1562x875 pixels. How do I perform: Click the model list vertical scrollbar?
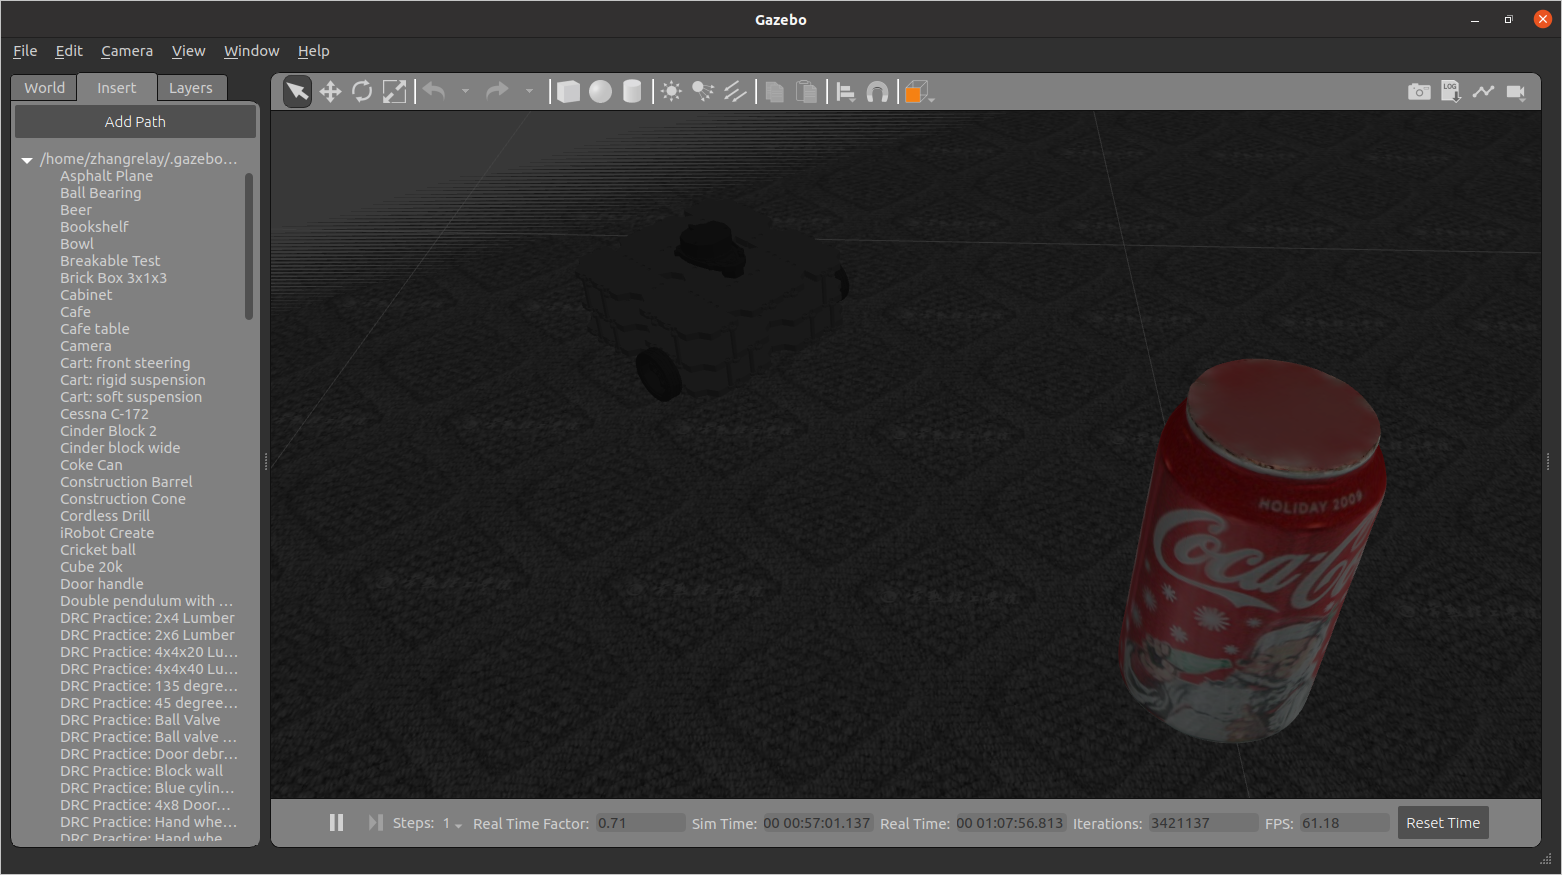pos(249,246)
